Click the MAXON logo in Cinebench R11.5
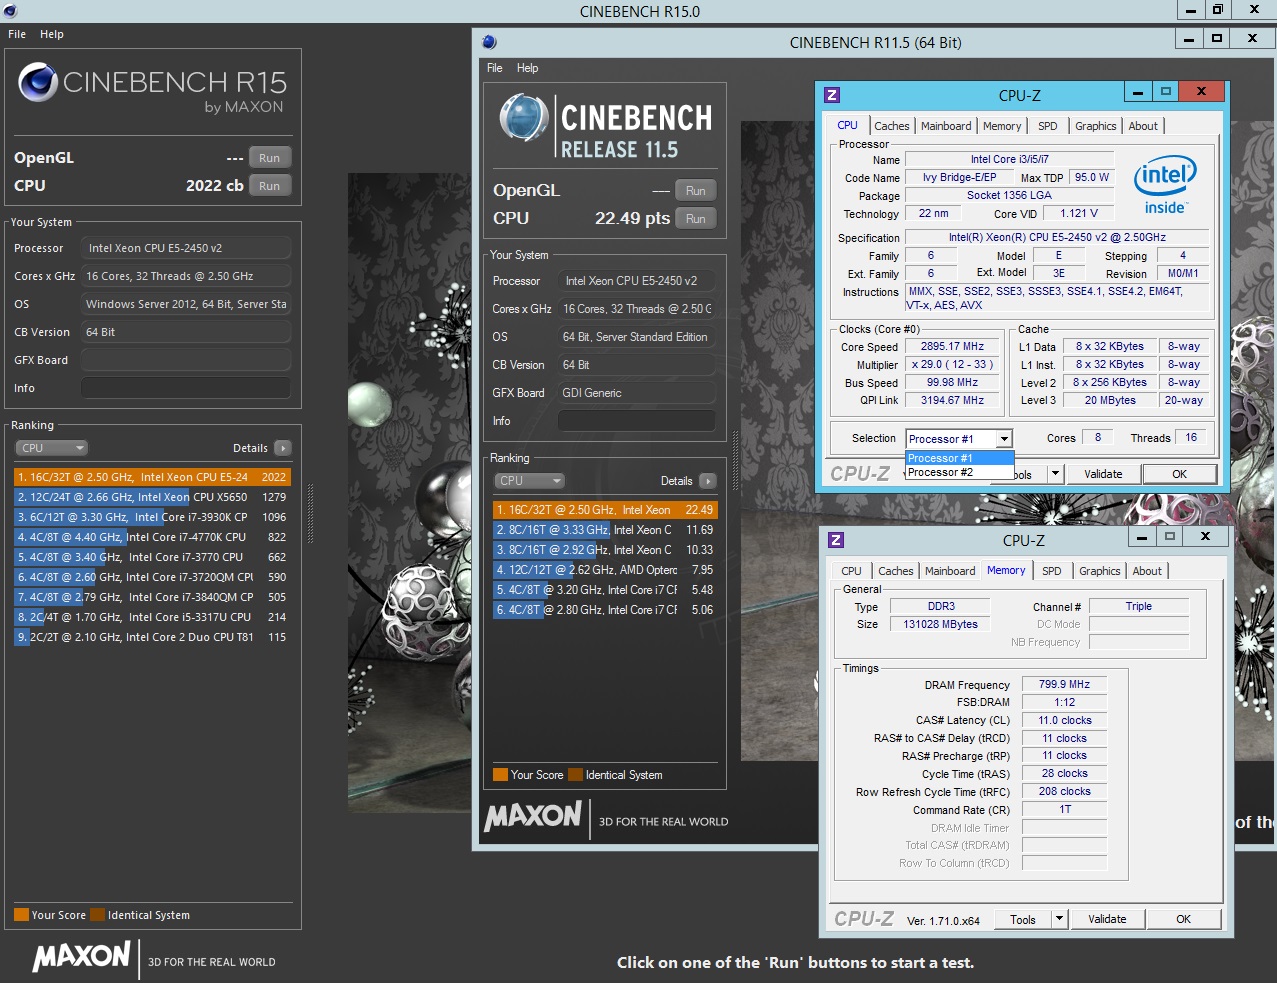 tap(533, 816)
